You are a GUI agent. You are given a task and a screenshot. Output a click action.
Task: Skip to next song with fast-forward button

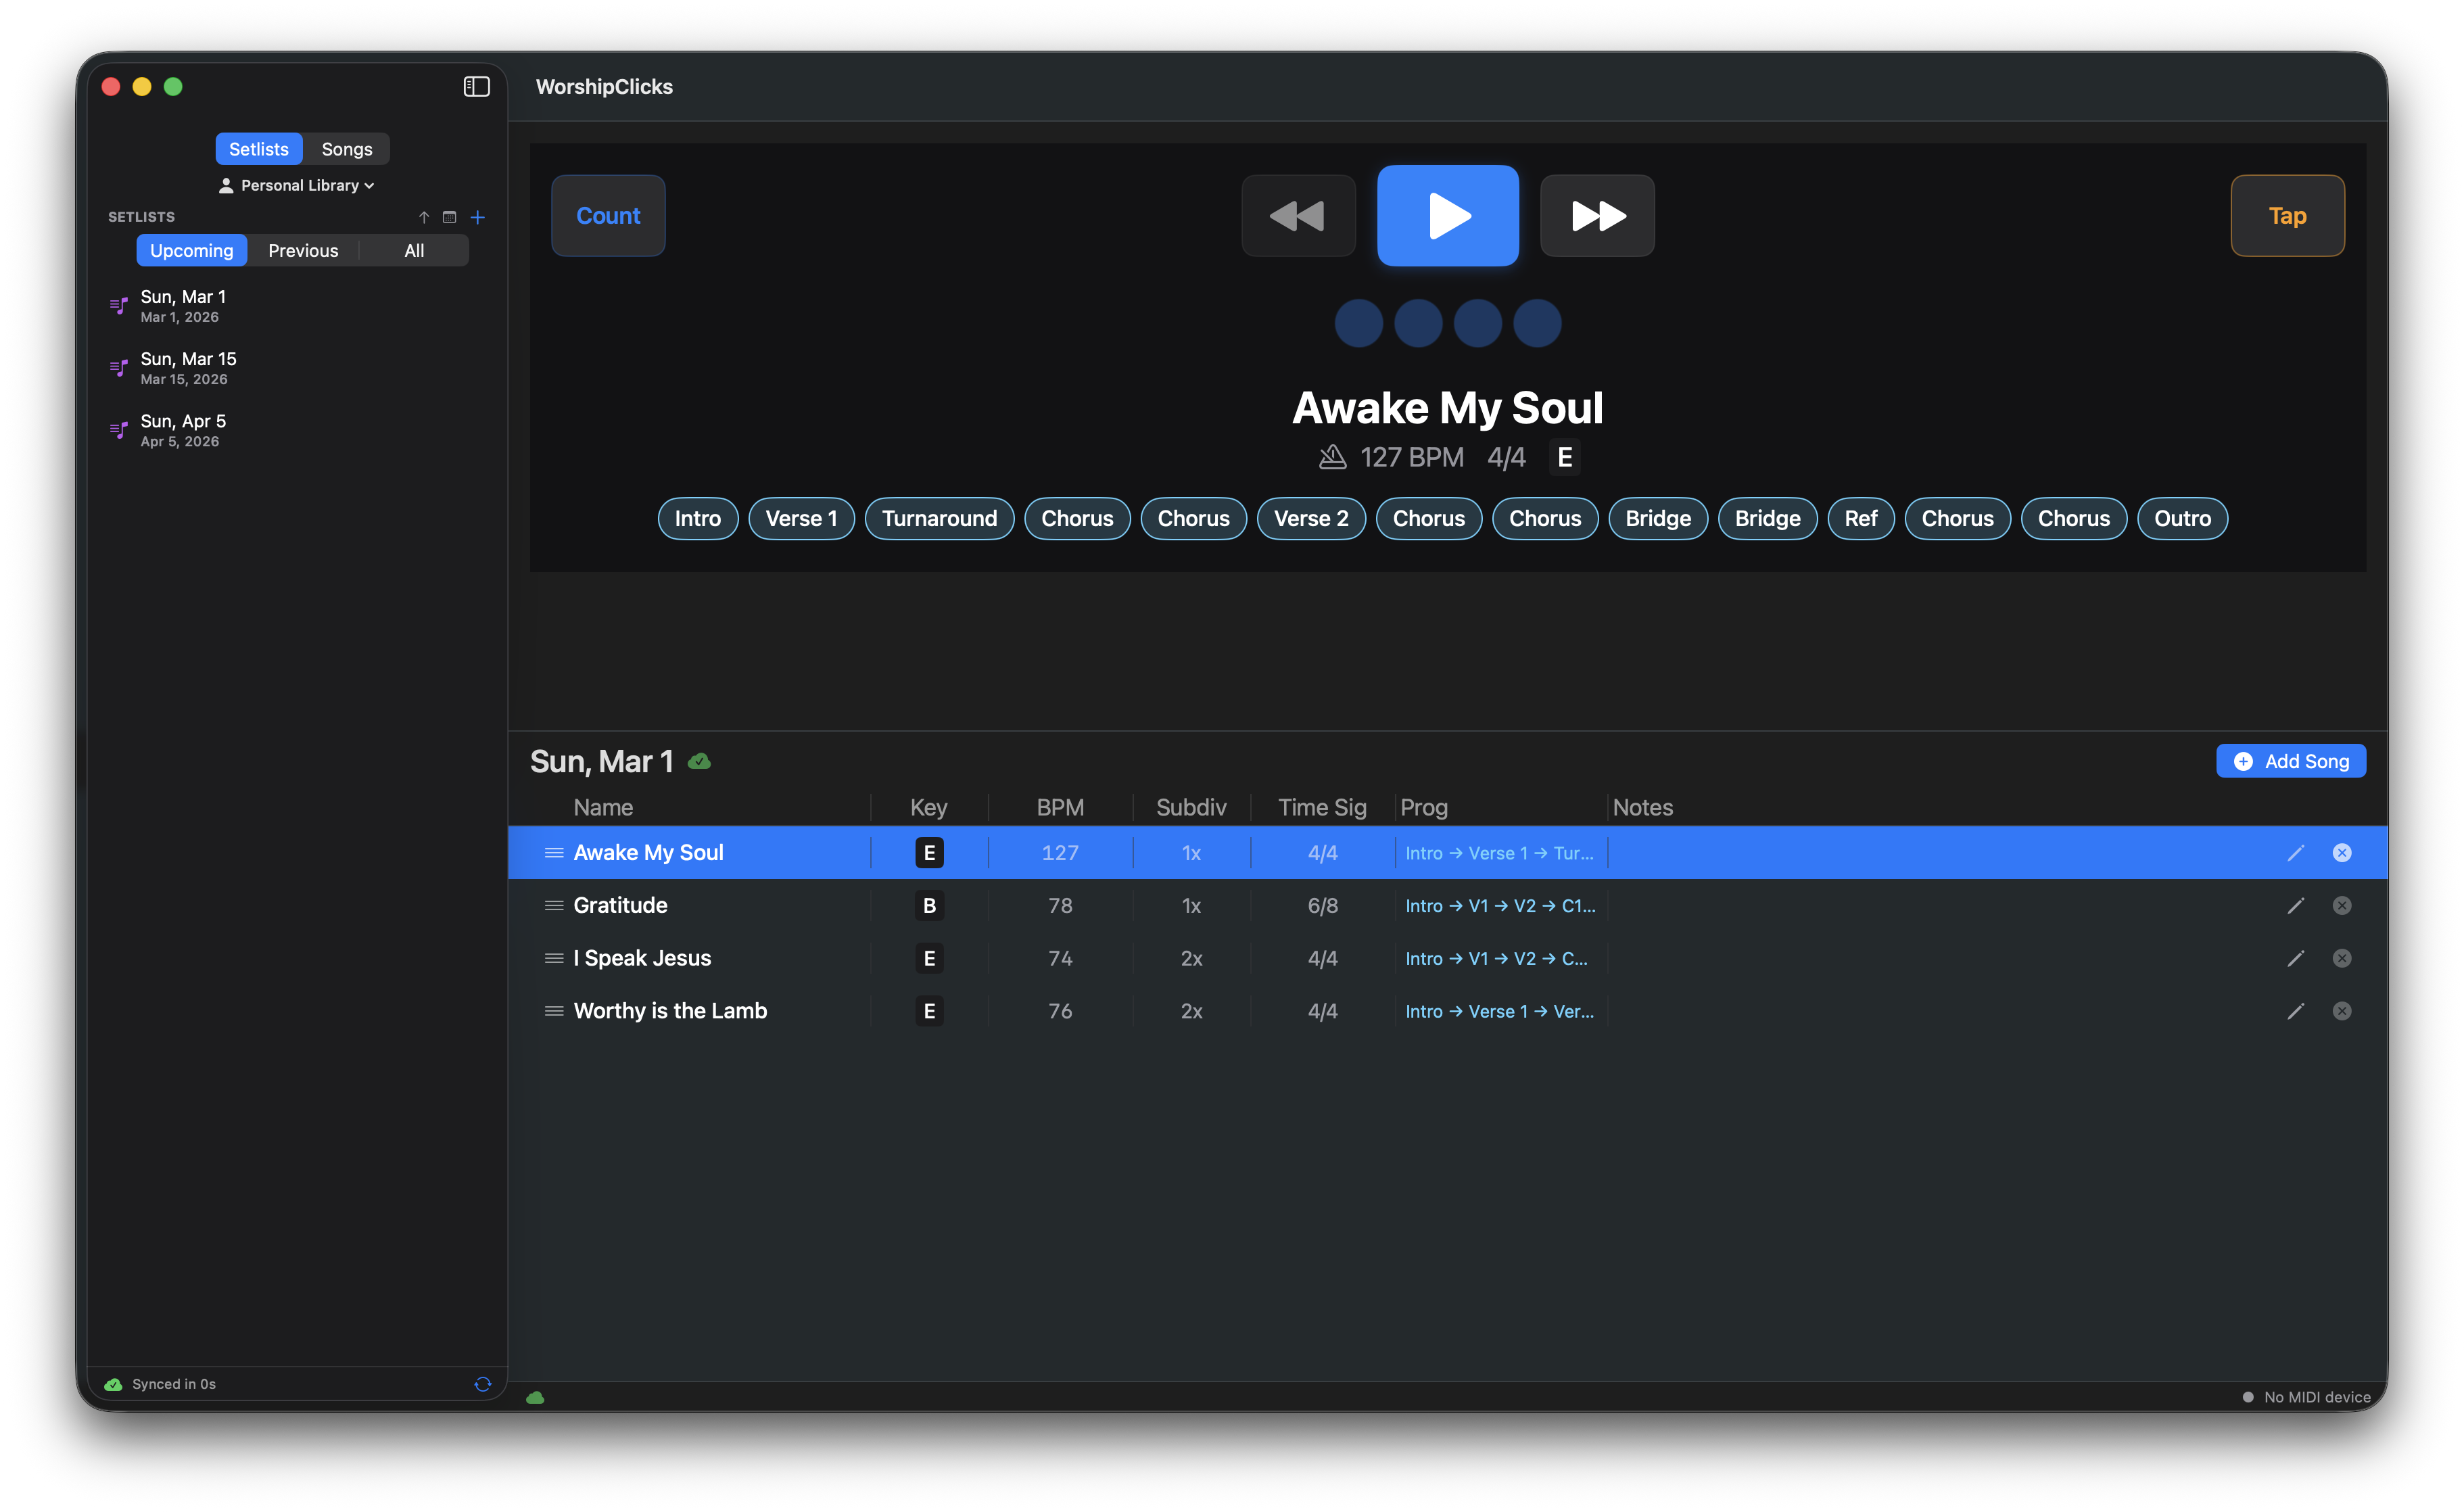click(x=1596, y=215)
